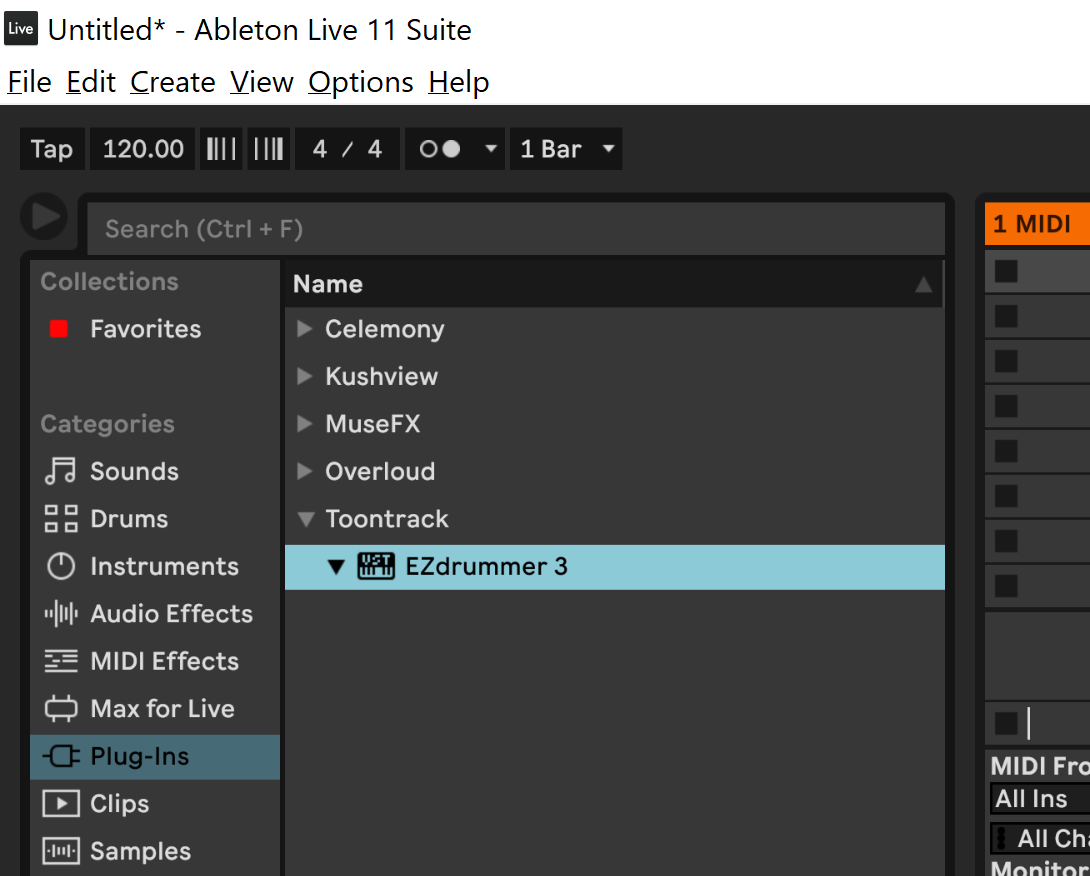
Task: Click the EZdrummer 3 plug-in icon
Action: pos(376,566)
